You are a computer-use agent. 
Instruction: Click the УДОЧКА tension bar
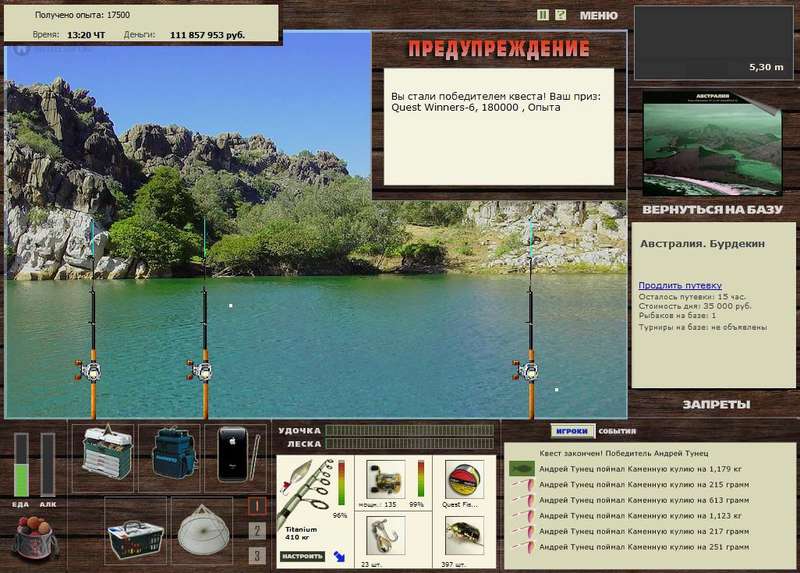pos(410,430)
